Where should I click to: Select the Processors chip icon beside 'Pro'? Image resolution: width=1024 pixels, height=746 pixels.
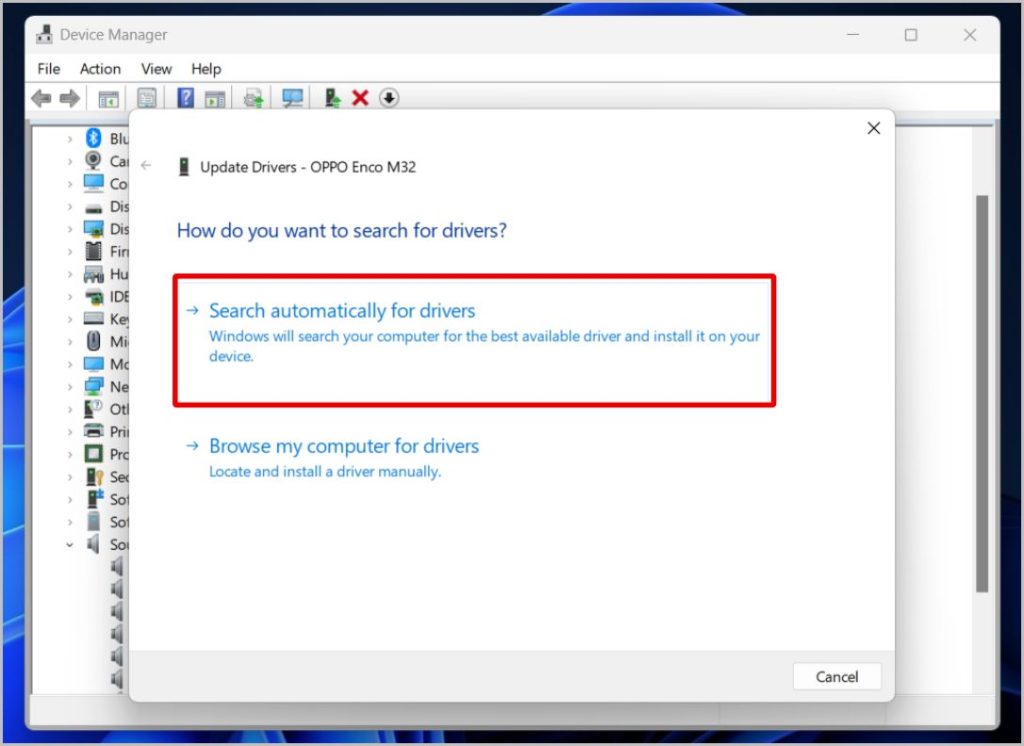(x=93, y=453)
